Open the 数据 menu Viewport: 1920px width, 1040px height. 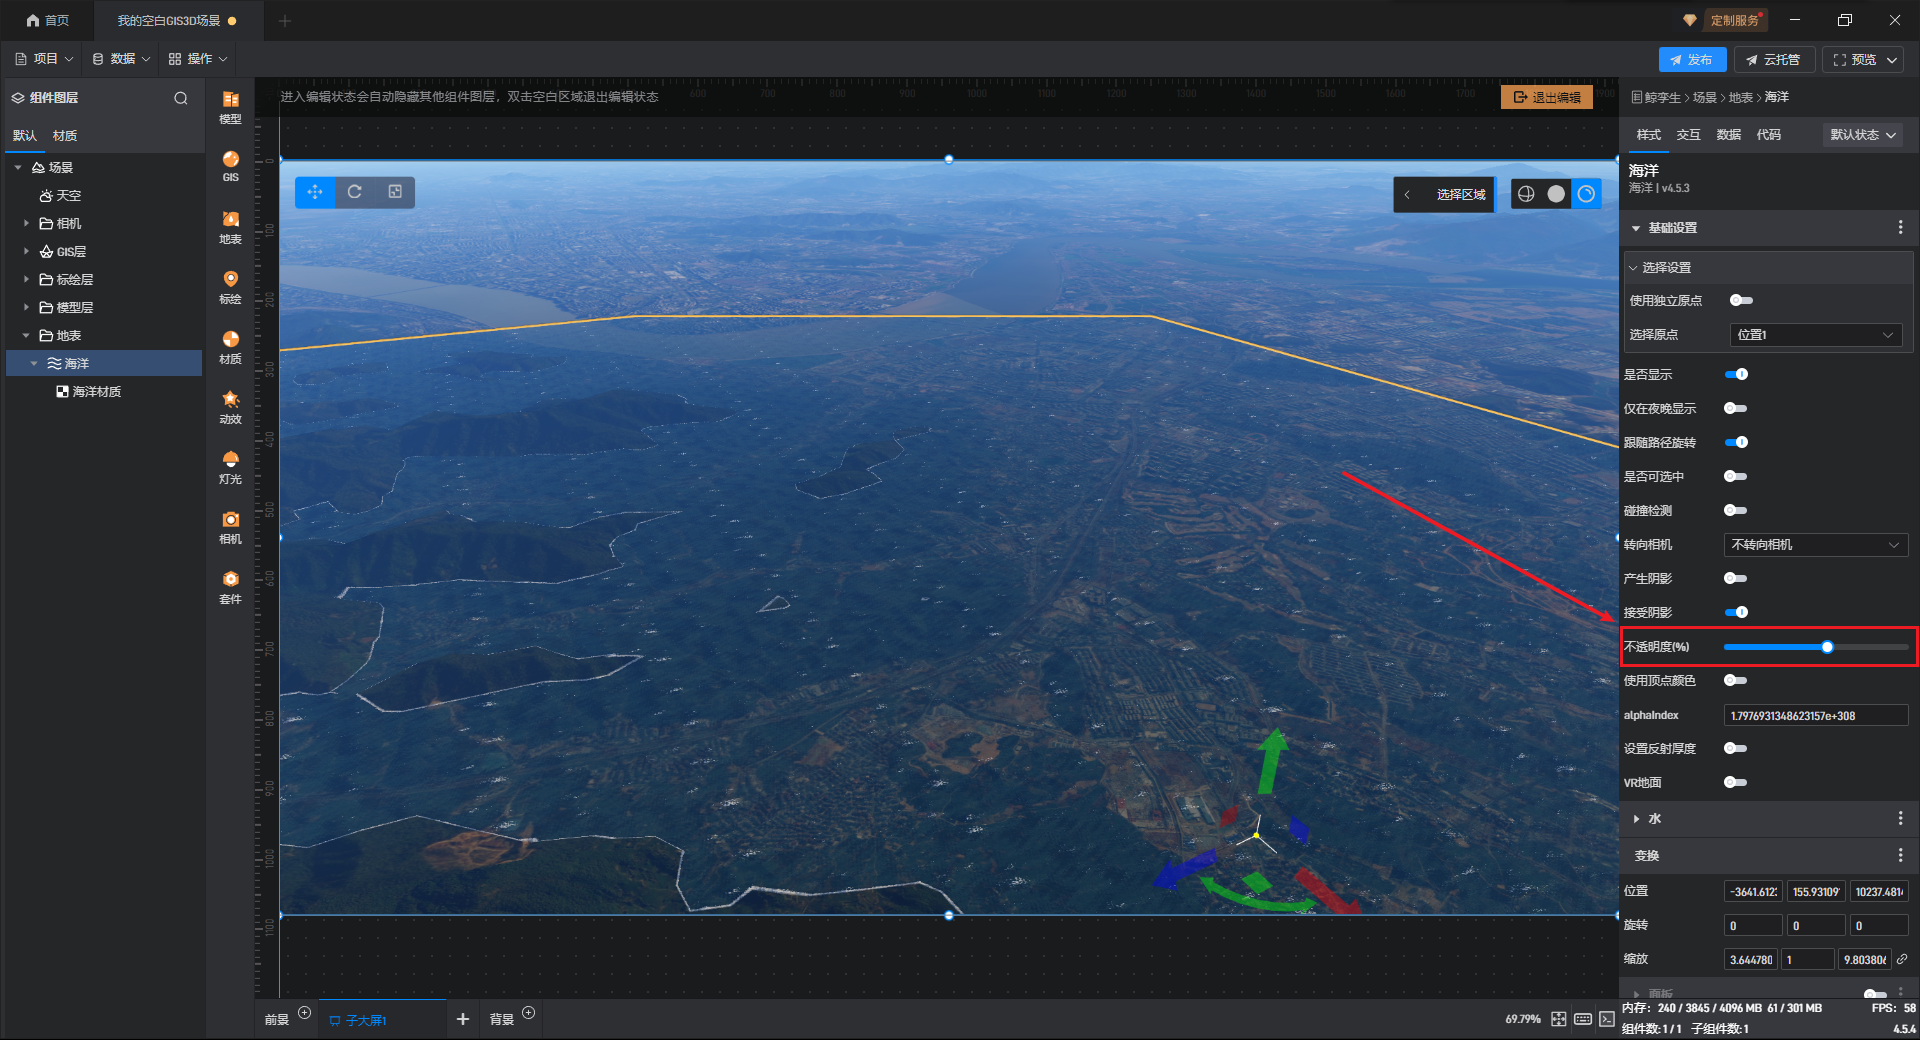pyautogui.click(x=121, y=59)
